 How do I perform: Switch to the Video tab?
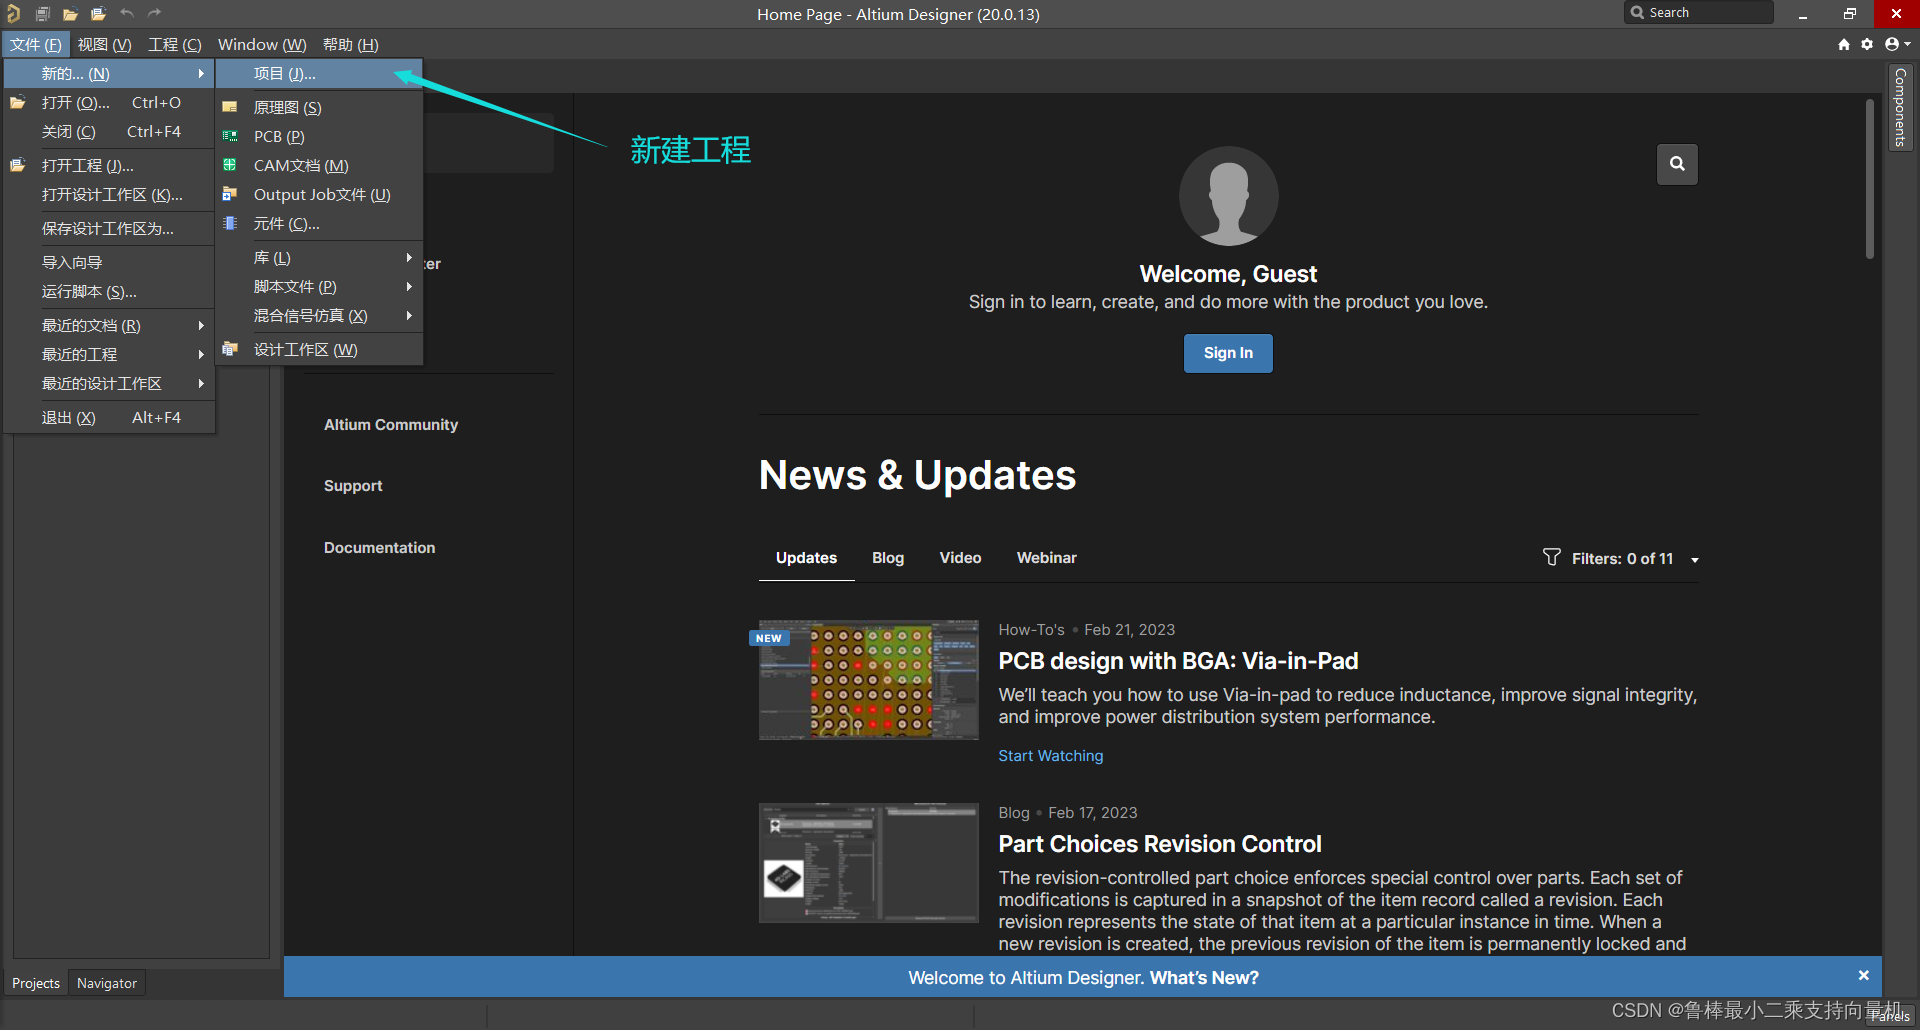[960, 558]
